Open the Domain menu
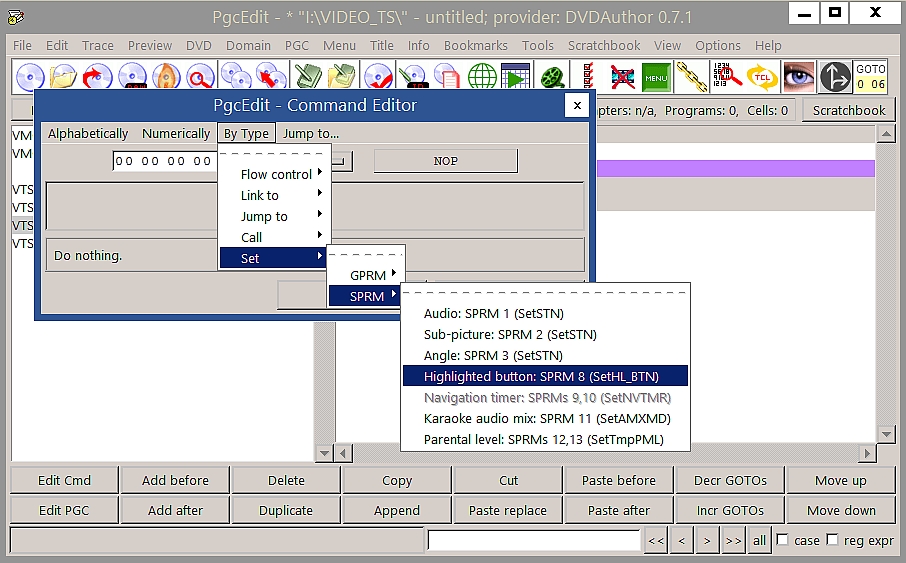The height and width of the screenshot is (563, 906). coord(248,45)
